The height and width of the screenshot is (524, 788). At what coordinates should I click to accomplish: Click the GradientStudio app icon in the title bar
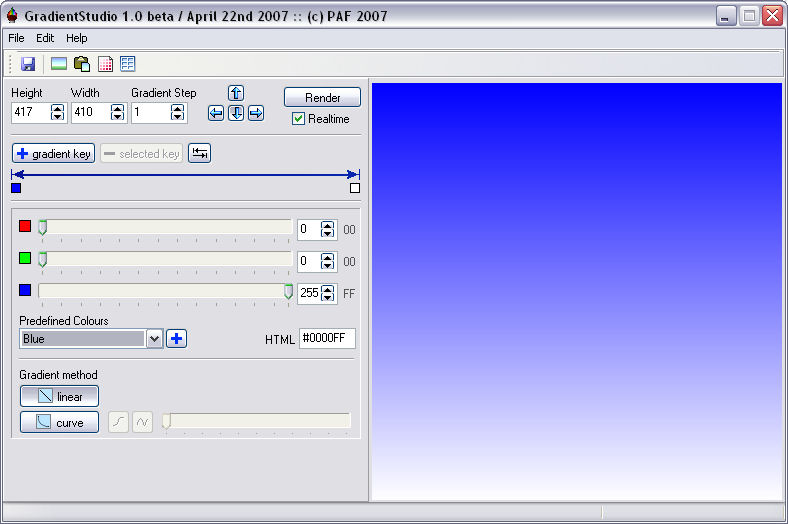12,16
